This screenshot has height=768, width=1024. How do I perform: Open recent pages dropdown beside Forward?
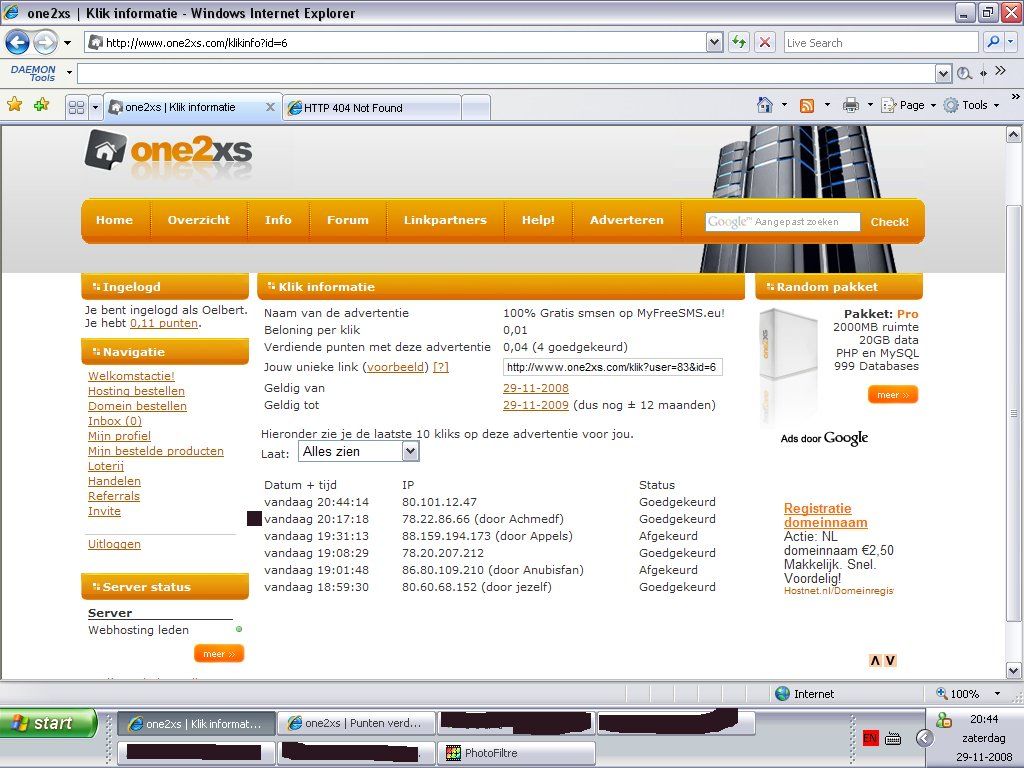67,43
